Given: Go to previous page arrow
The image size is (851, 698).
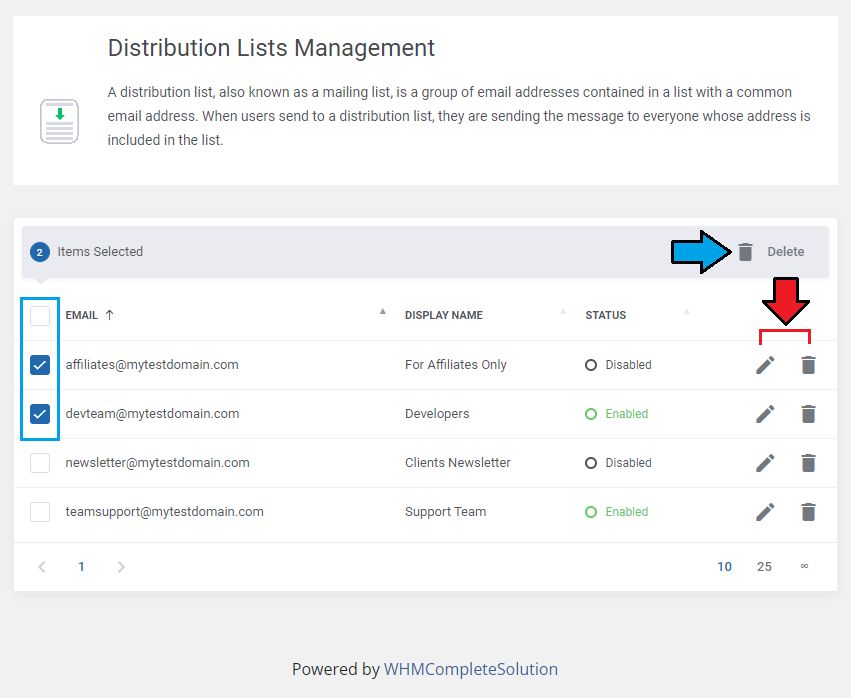Looking at the screenshot, I should click(42, 567).
